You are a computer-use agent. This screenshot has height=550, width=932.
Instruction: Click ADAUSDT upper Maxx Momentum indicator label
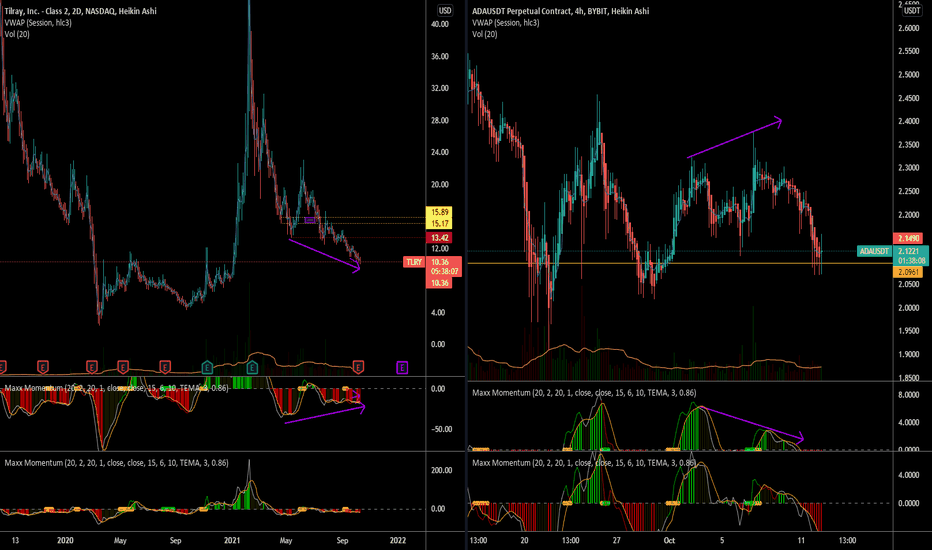pyautogui.click(x=584, y=392)
